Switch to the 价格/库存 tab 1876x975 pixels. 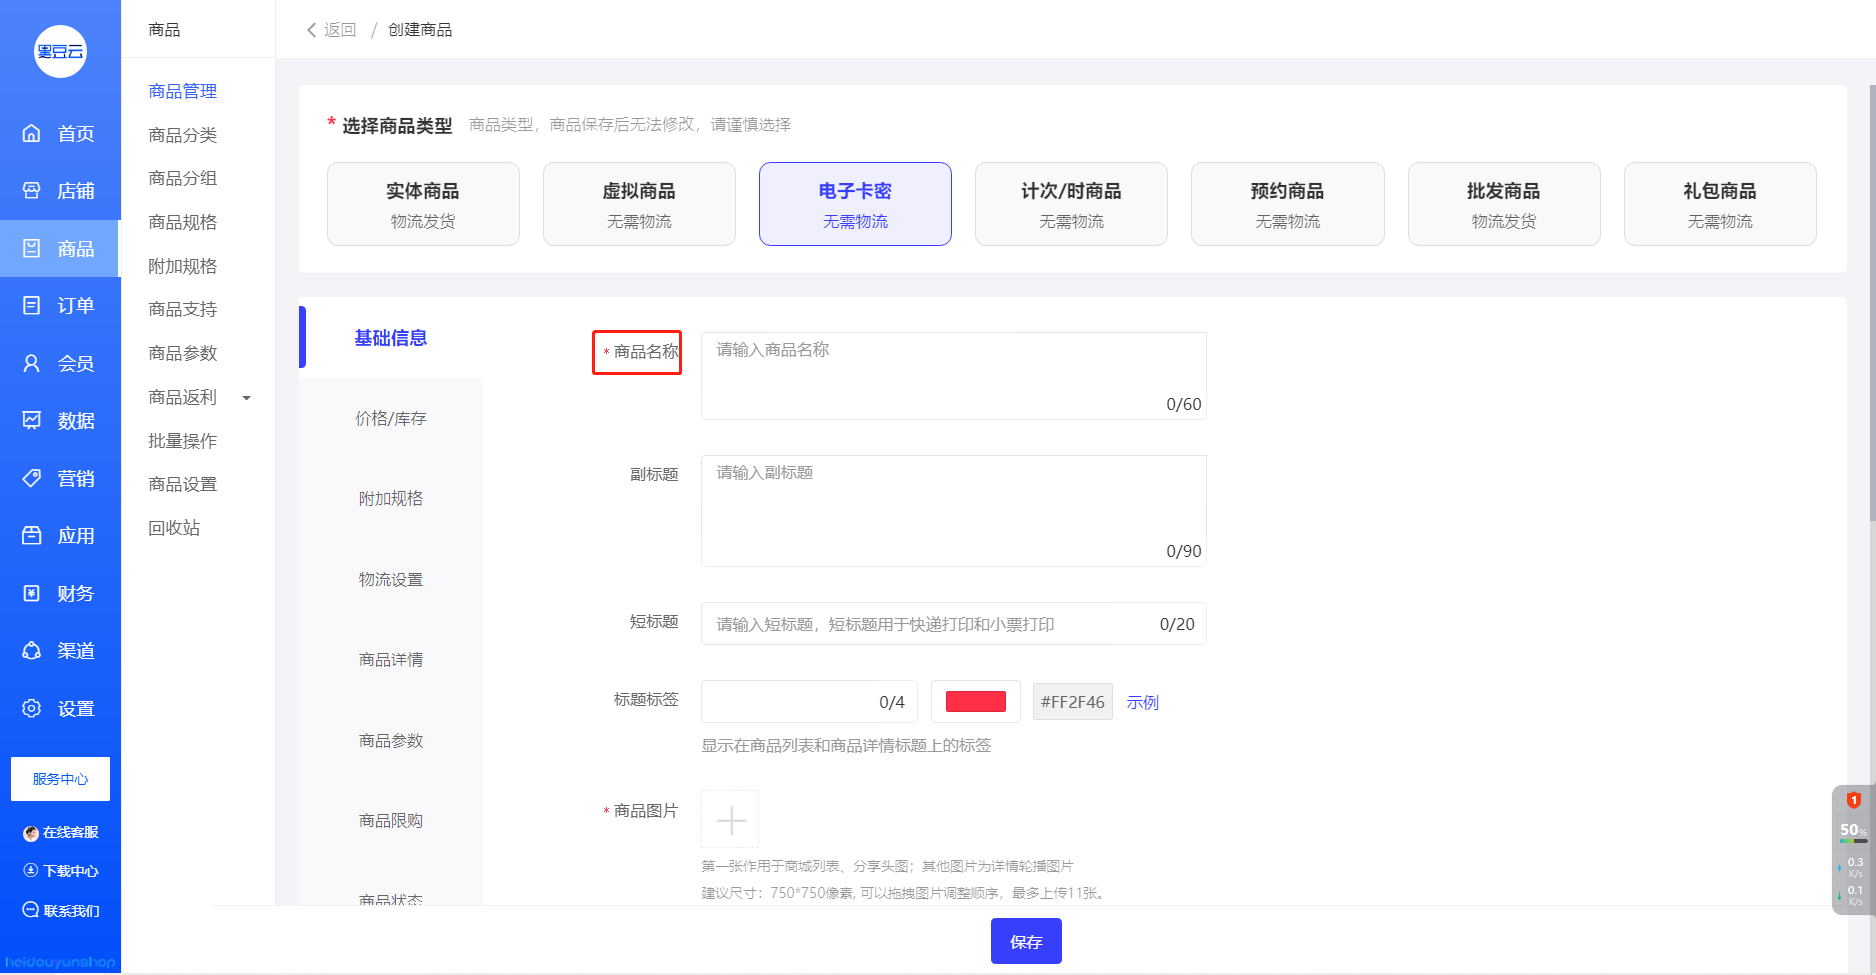(x=391, y=418)
